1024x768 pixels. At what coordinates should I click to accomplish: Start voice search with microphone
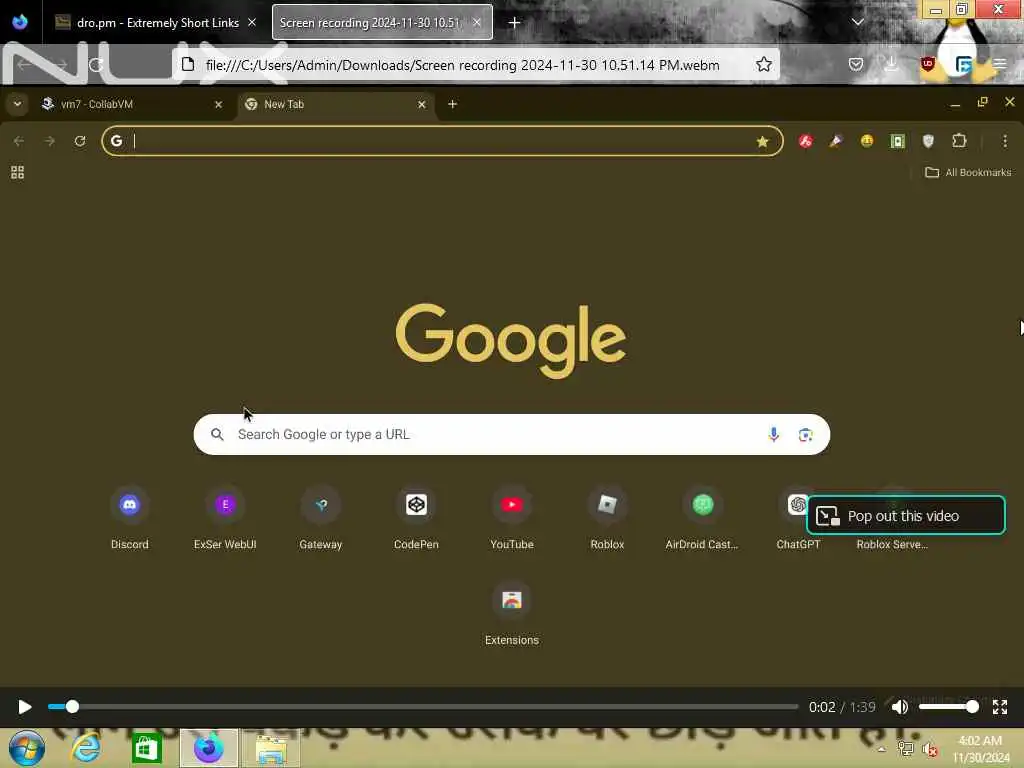click(773, 434)
